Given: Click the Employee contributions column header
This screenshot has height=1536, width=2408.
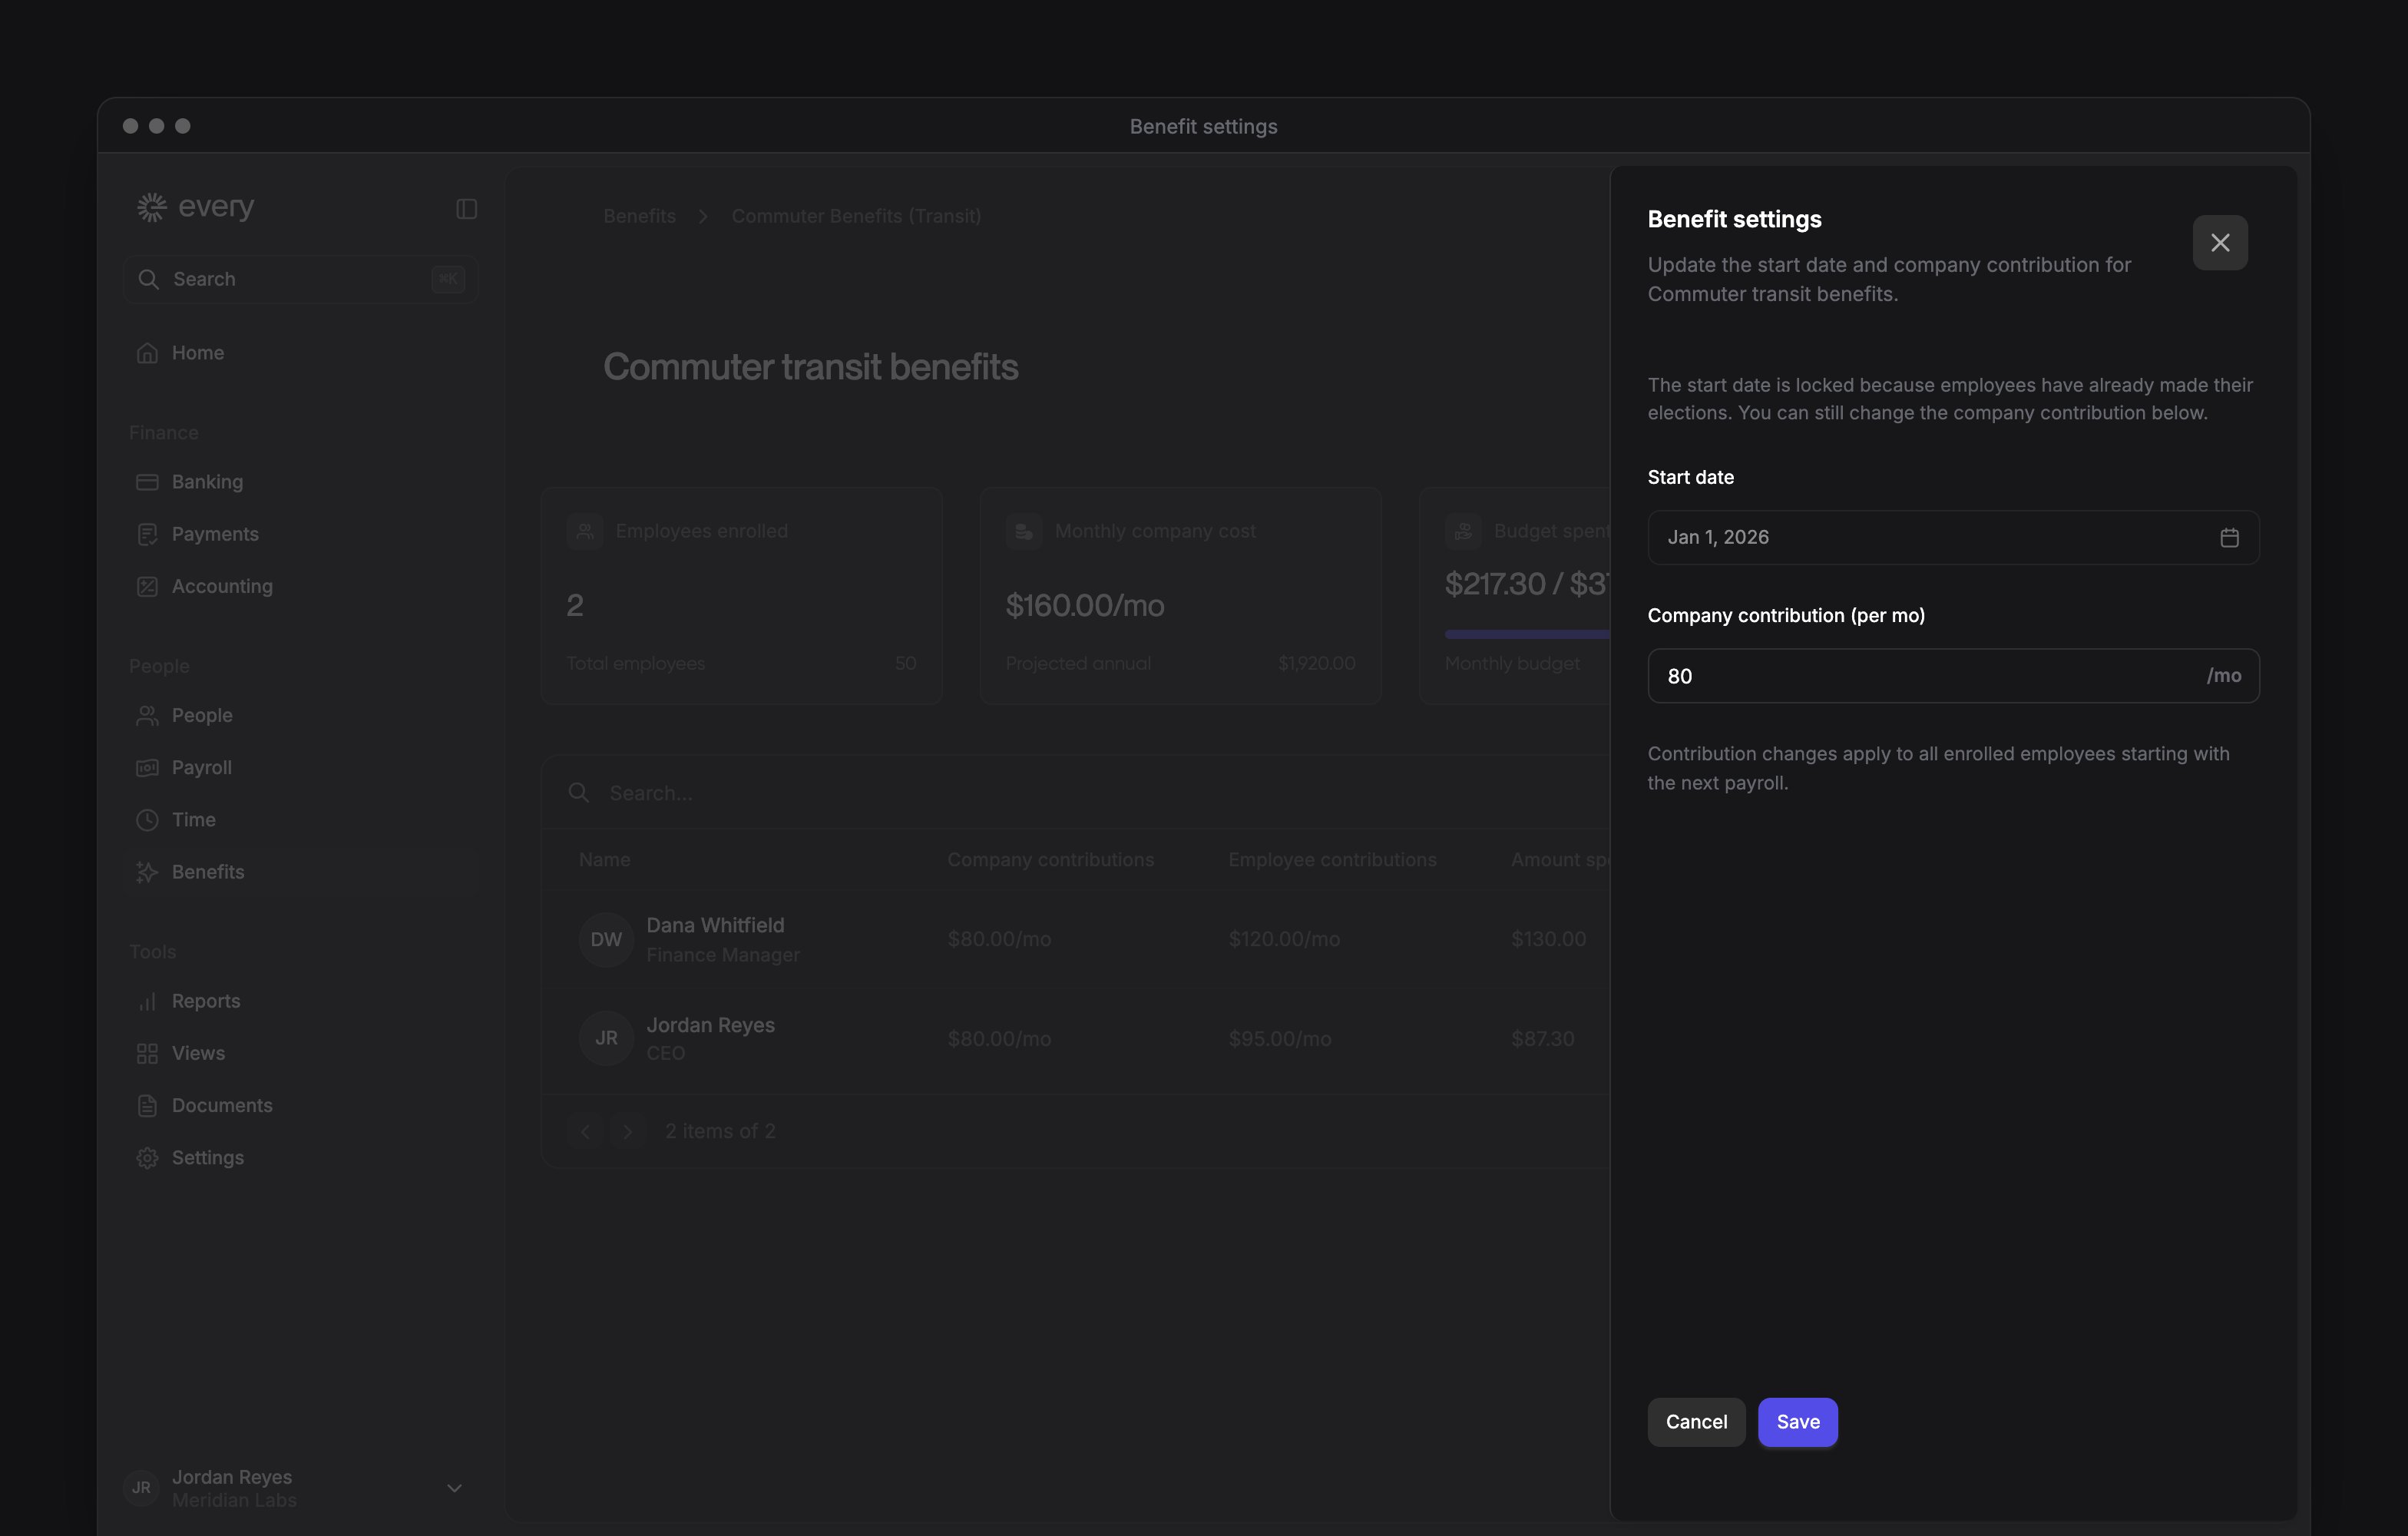Looking at the screenshot, I should (1332, 860).
